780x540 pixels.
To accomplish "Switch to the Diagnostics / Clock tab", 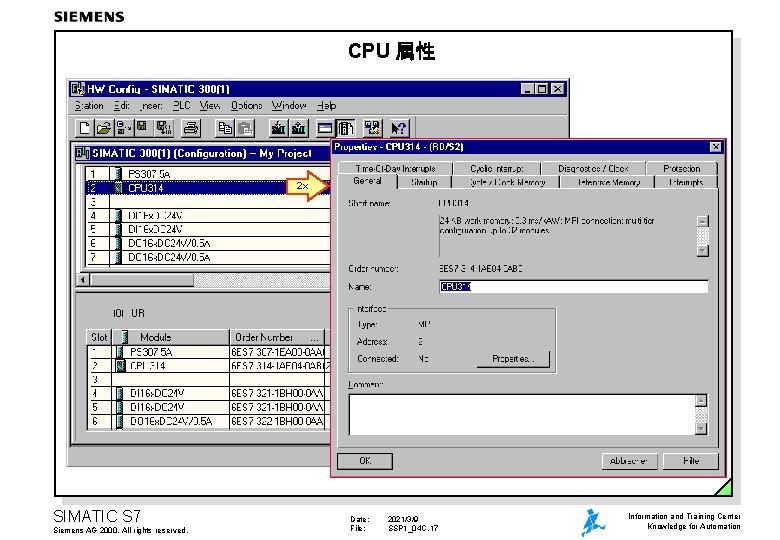I will click(x=593, y=169).
